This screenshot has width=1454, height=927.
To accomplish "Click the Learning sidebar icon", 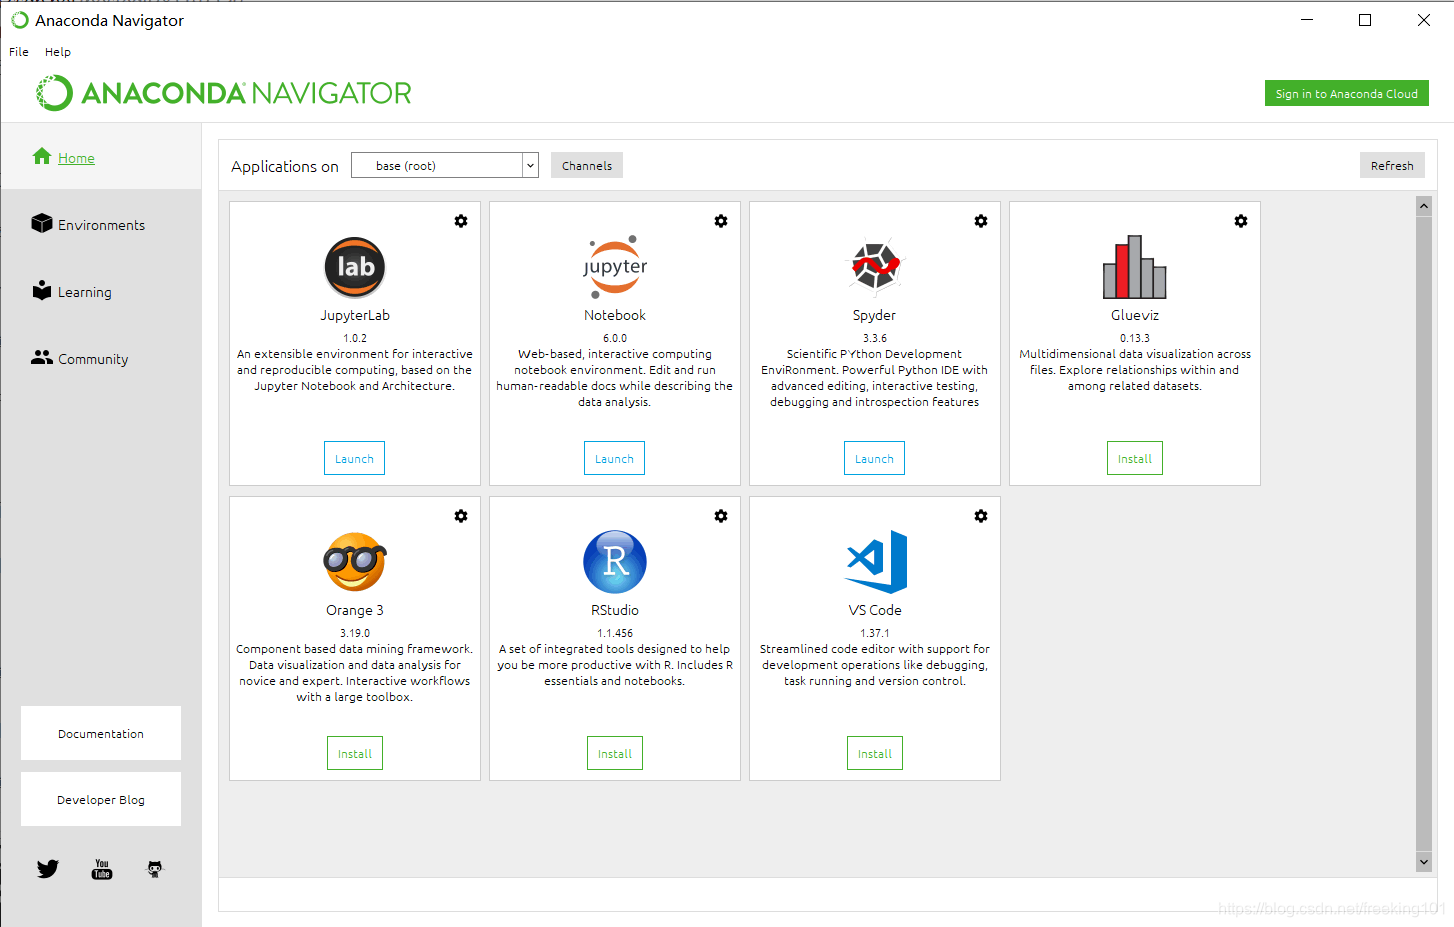I will click(x=42, y=290).
